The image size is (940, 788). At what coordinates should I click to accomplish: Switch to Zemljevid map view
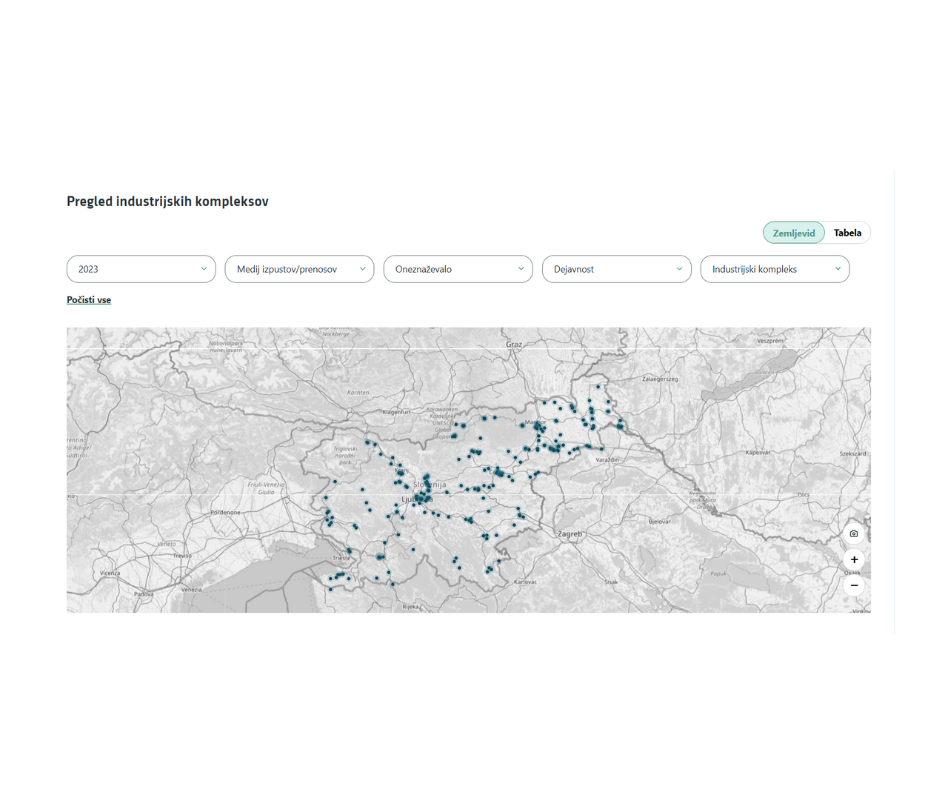794,233
